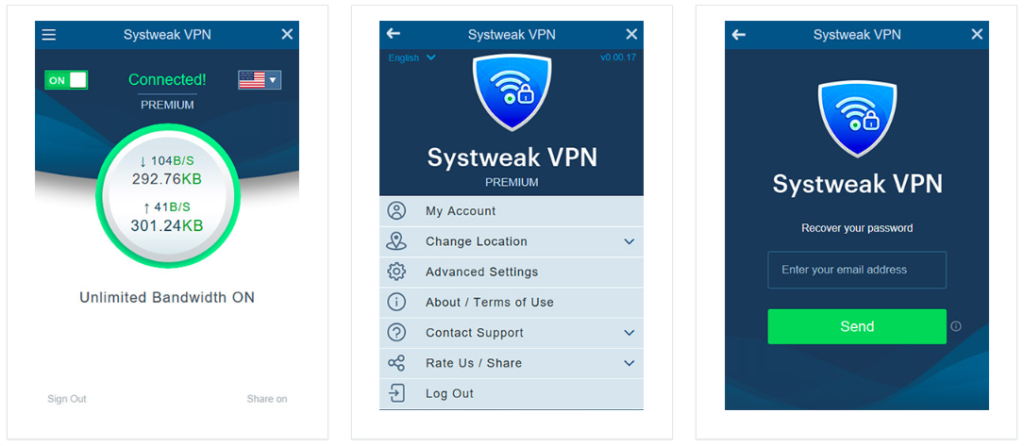Click the shield logo in recovery window
1024x446 pixels.
(856, 120)
